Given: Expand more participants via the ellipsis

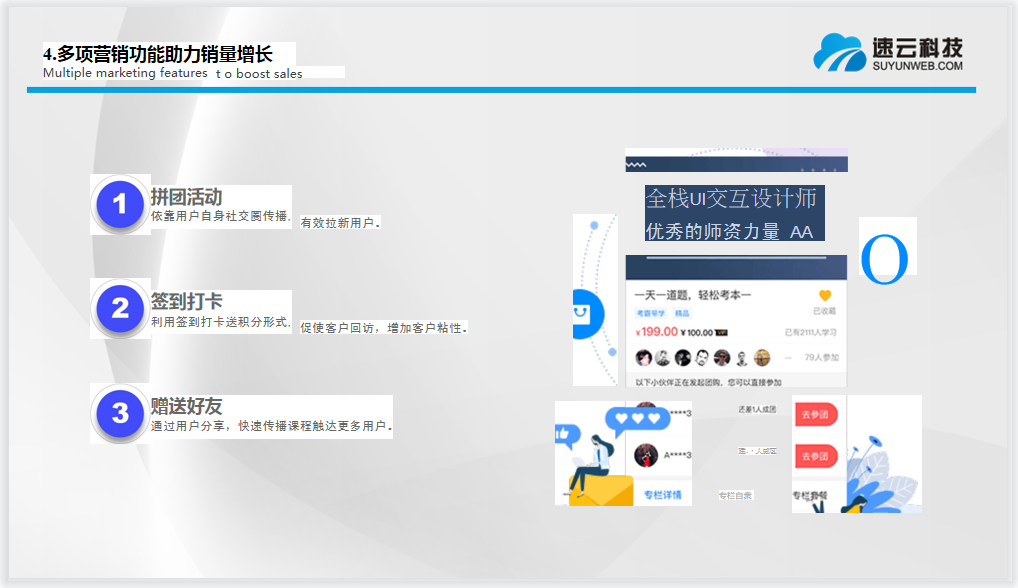Looking at the screenshot, I should 787,357.
